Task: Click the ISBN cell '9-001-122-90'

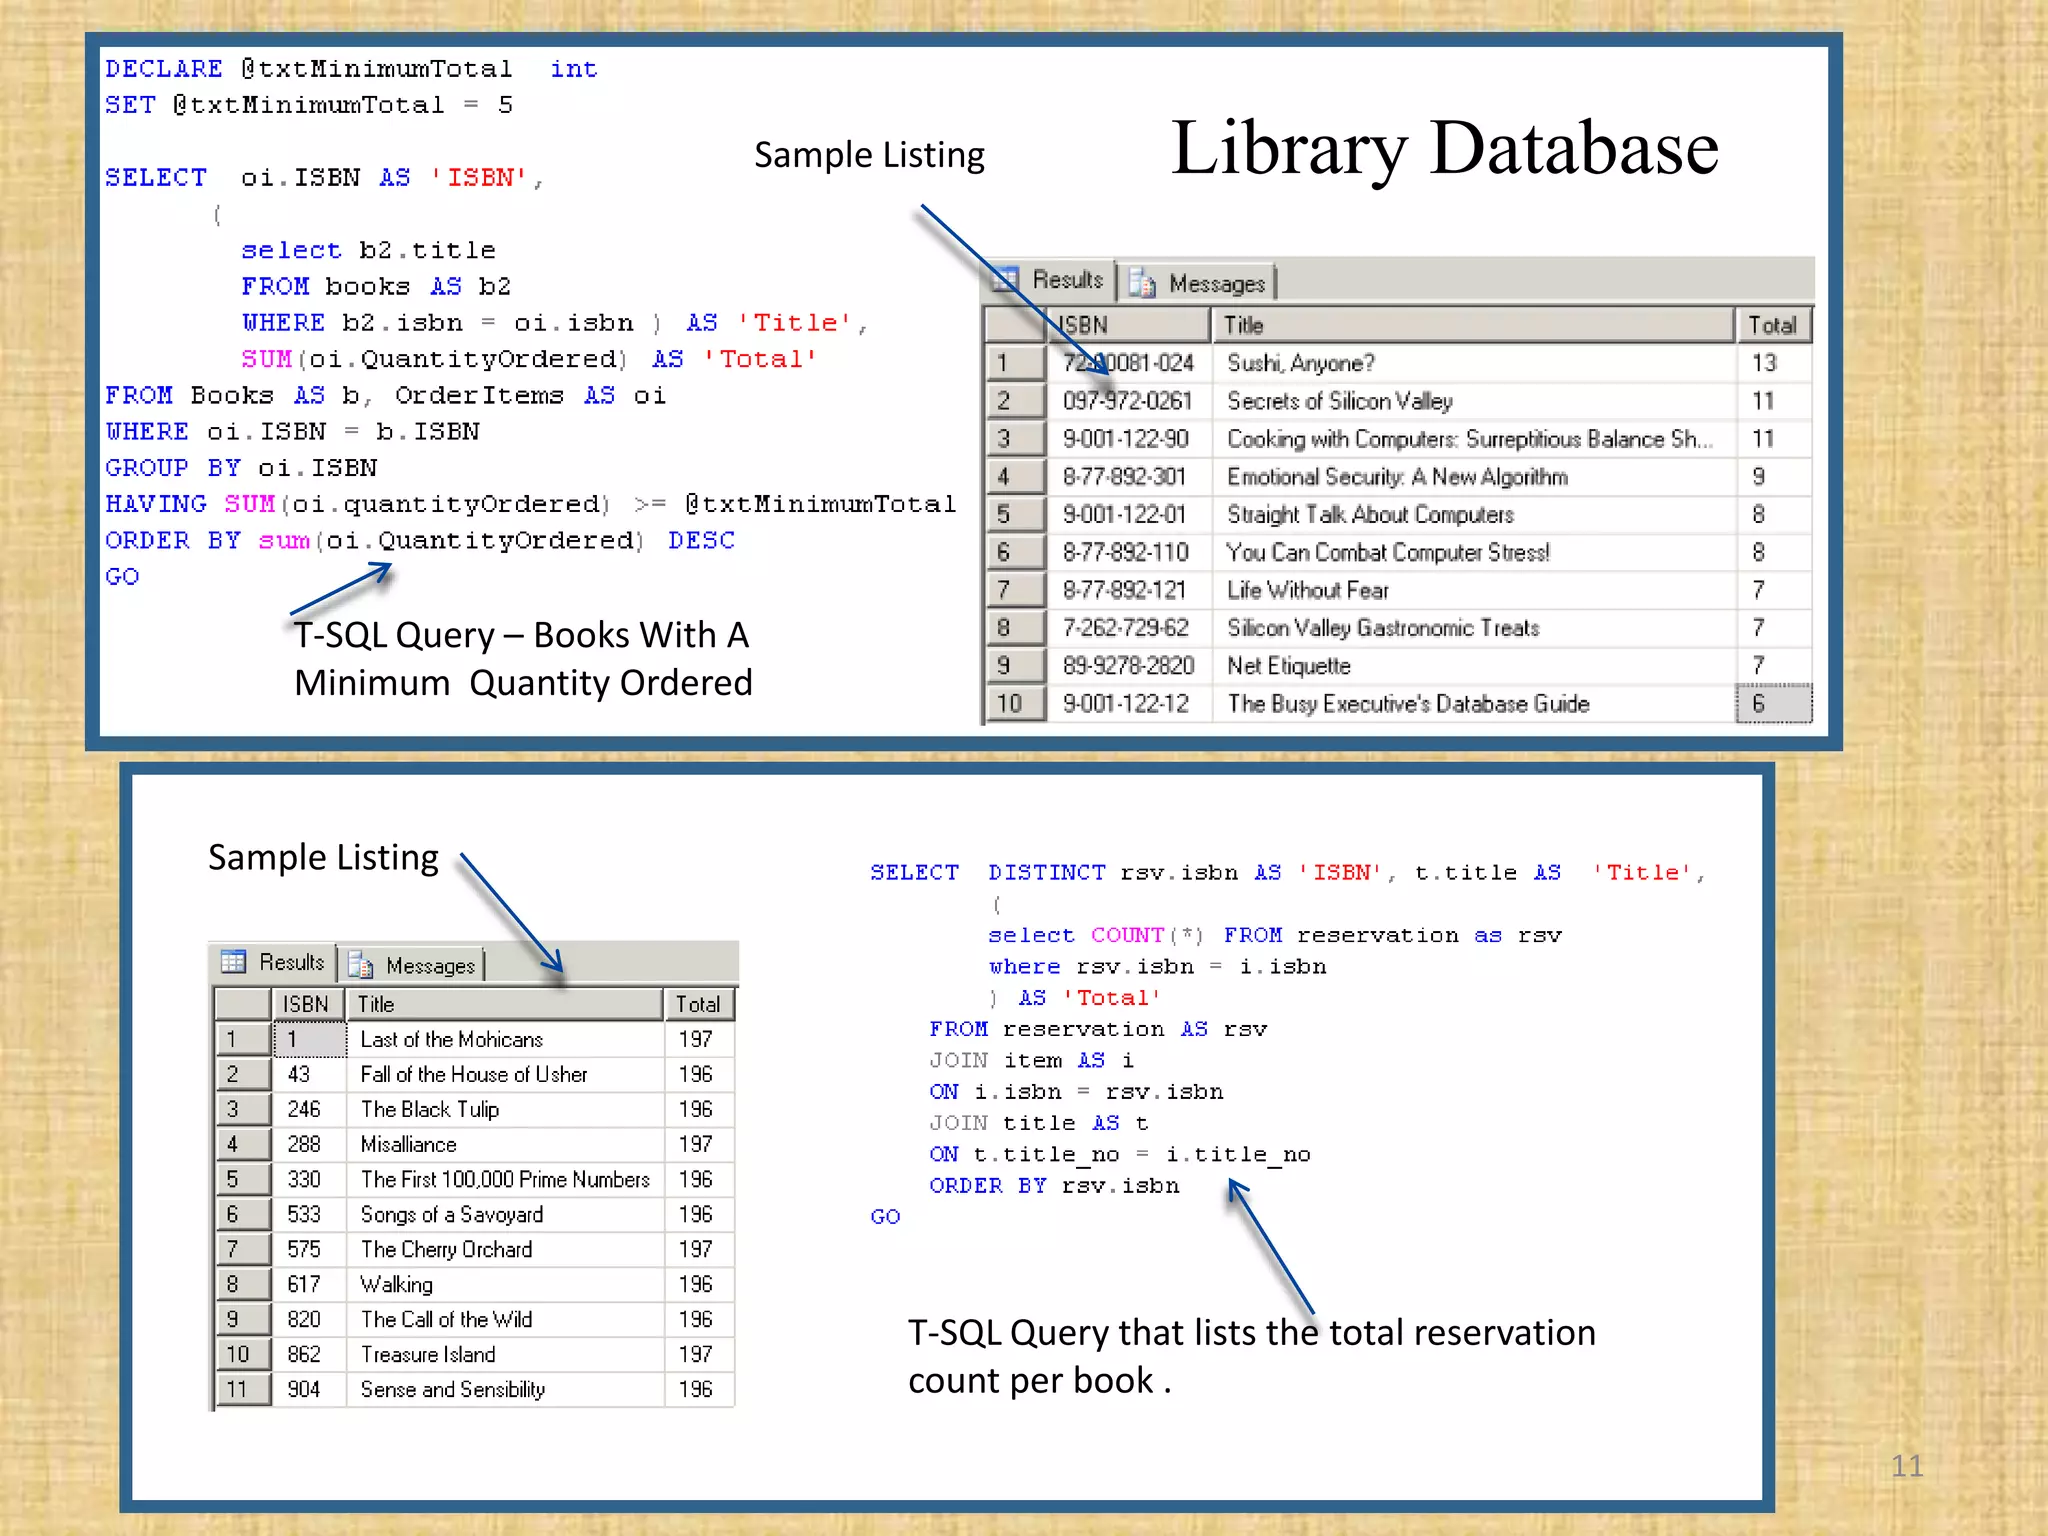Action: point(1128,439)
